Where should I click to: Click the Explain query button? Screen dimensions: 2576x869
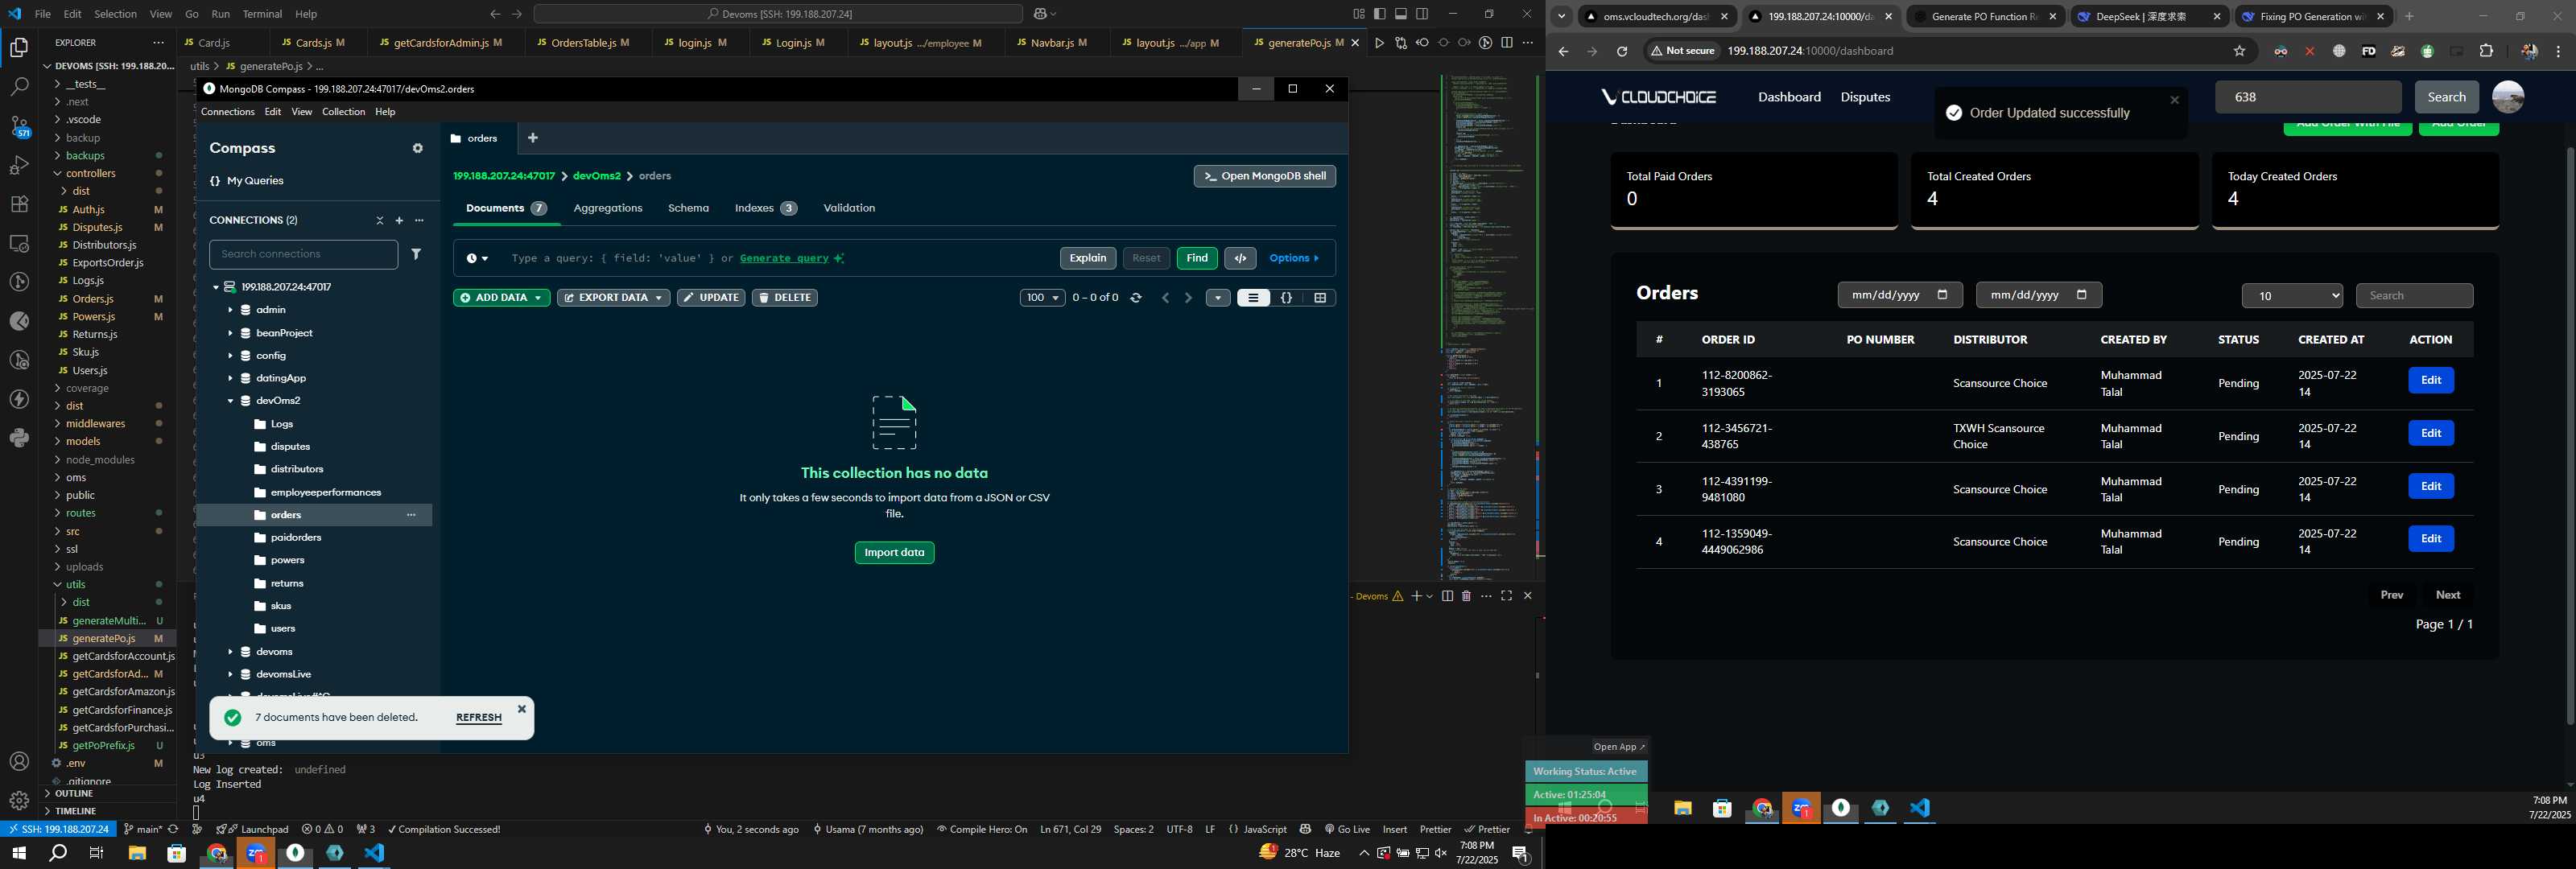coord(1088,258)
